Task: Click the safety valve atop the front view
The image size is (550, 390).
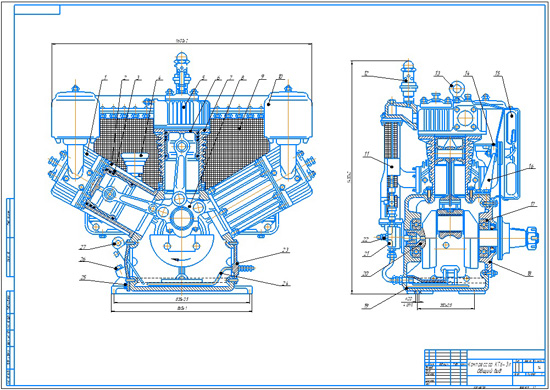Action: click(182, 72)
